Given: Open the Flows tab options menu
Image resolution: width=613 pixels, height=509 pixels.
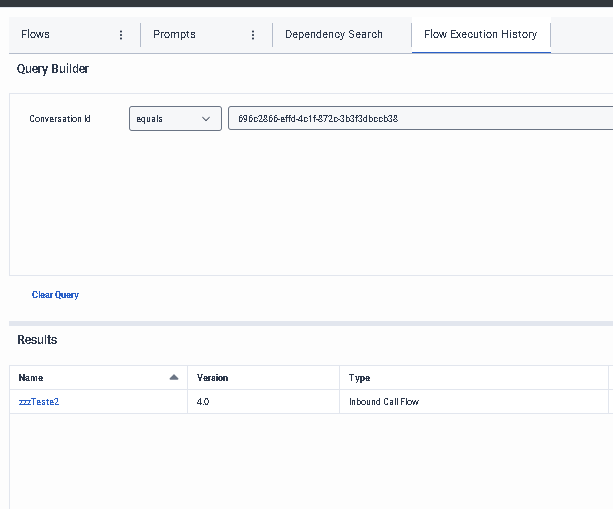Looking at the screenshot, I should pos(121,35).
